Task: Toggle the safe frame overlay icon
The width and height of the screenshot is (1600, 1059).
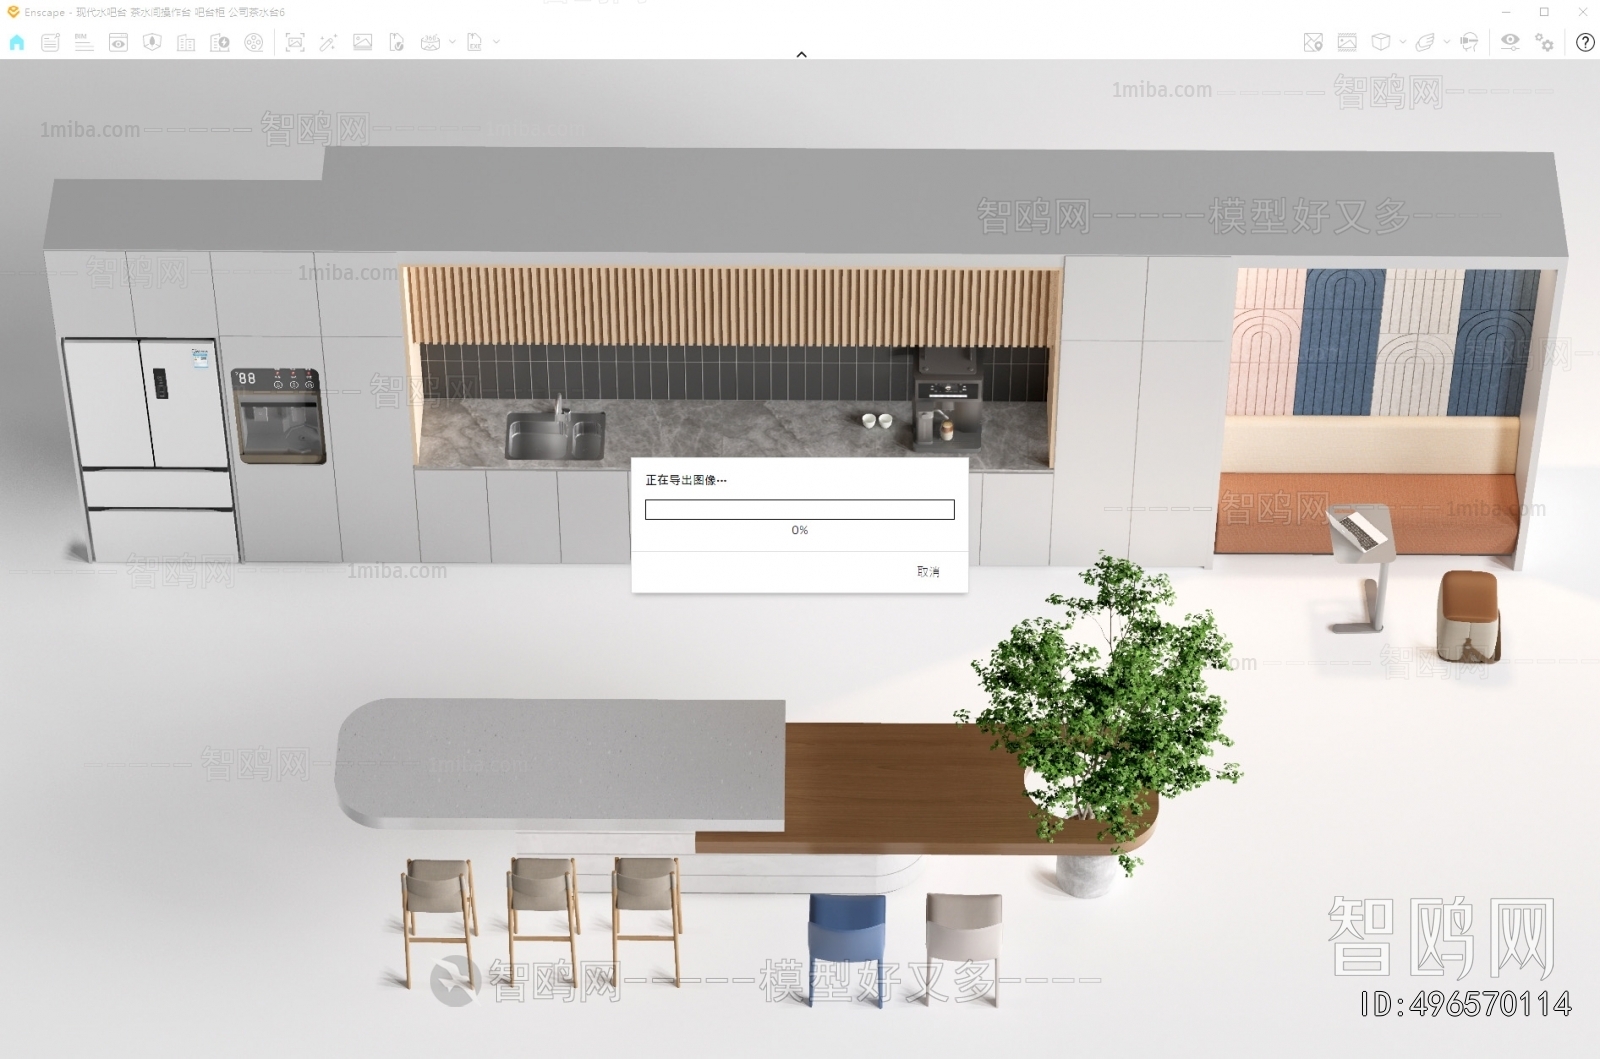Action: click(x=1347, y=42)
